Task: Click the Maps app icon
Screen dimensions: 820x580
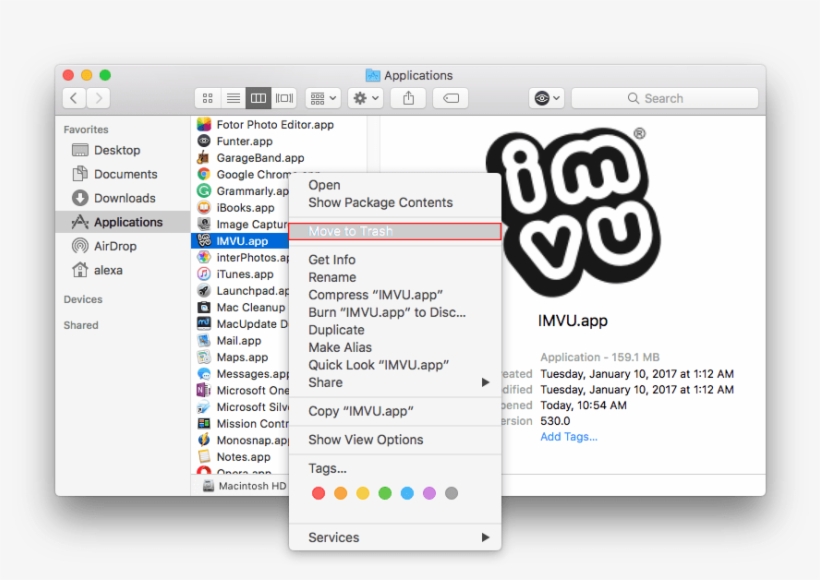Action: (204, 357)
